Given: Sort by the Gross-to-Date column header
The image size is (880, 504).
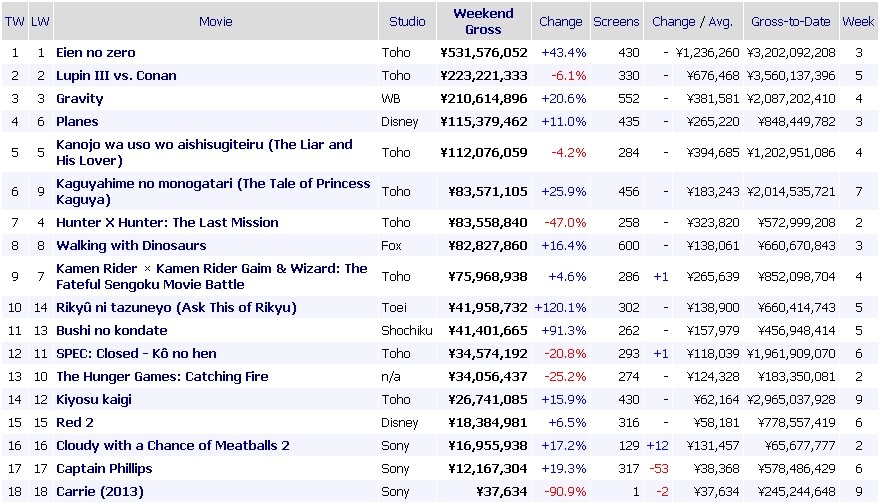Looking at the screenshot, I should [790, 21].
